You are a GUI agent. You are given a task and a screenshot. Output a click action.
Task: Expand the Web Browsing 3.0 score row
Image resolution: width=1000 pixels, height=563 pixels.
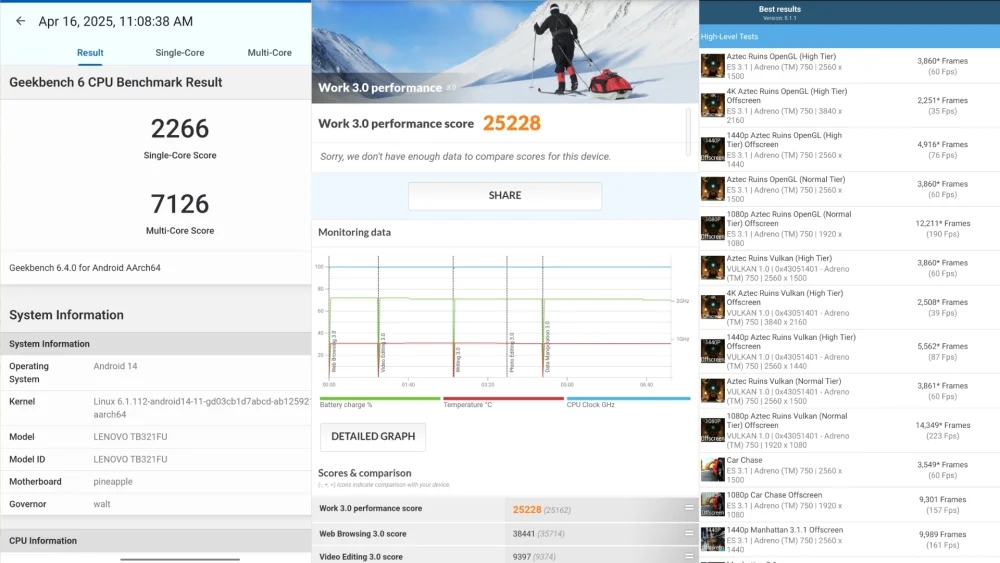[x=688, y=534]
